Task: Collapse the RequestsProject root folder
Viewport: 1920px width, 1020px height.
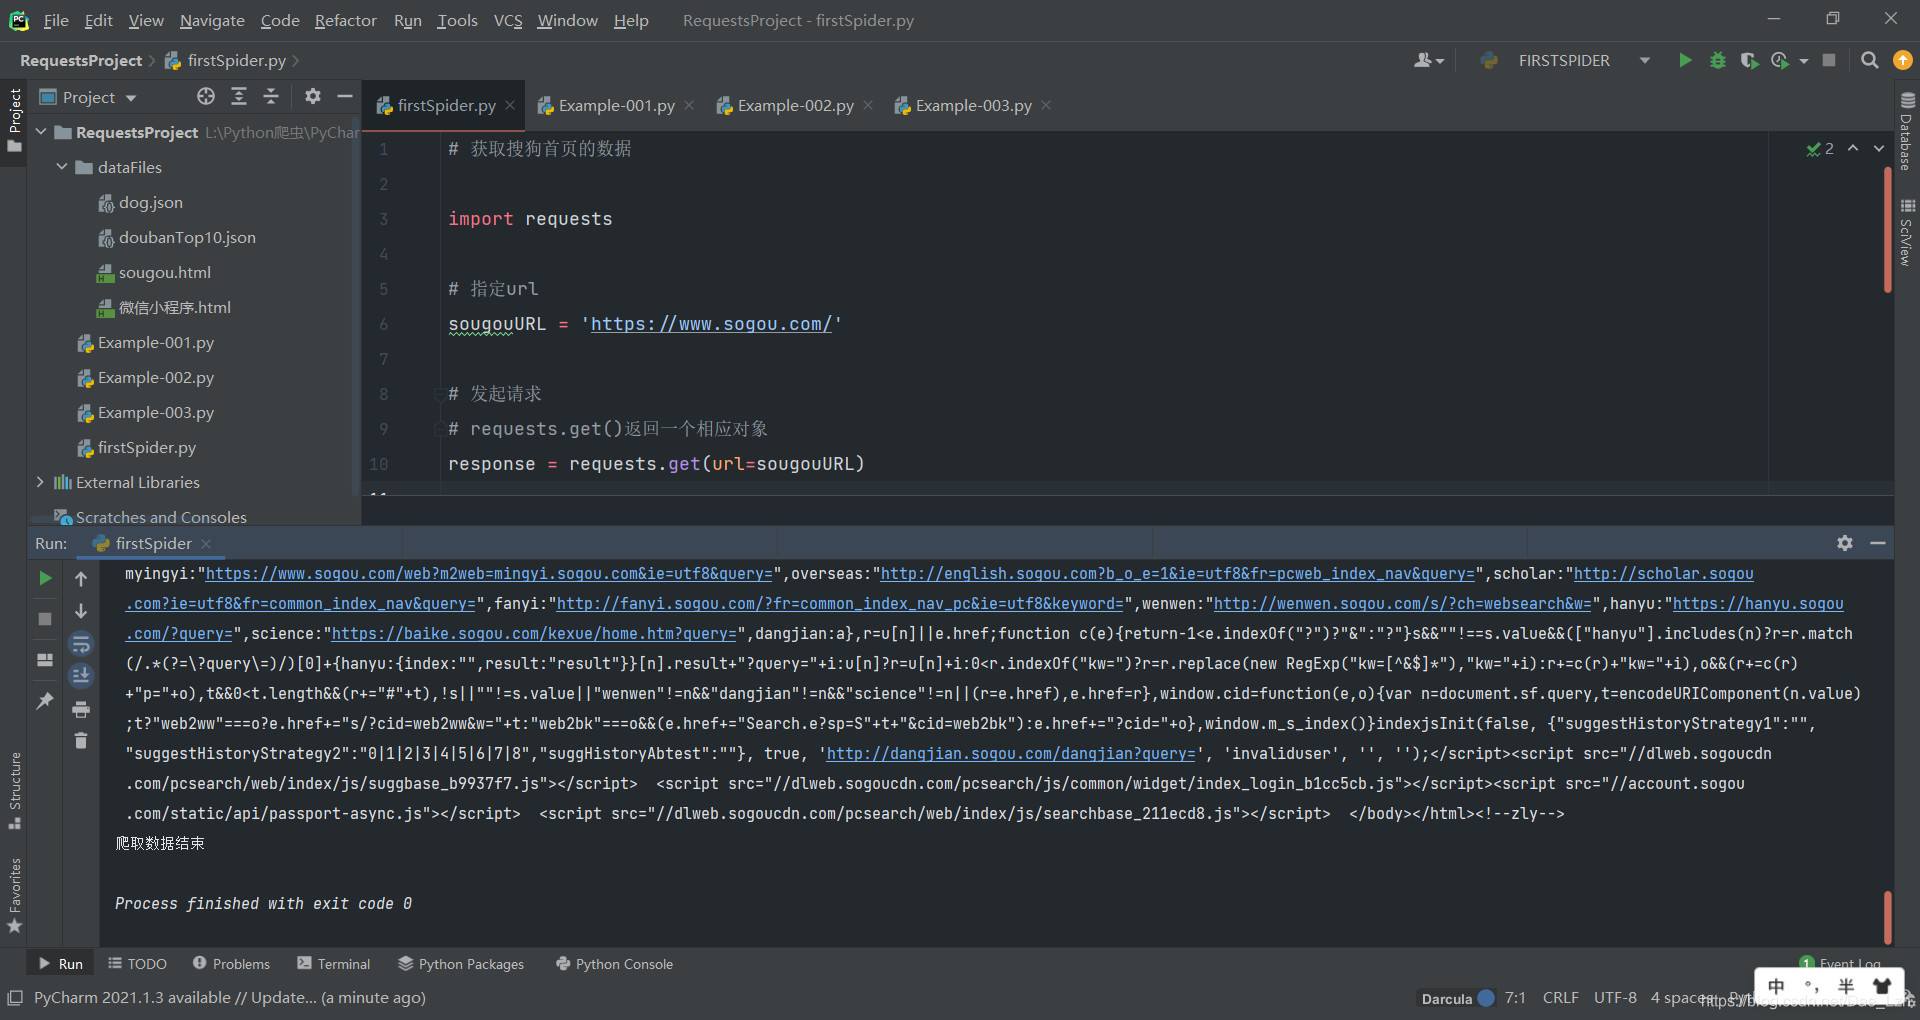Action: [41, 132]
